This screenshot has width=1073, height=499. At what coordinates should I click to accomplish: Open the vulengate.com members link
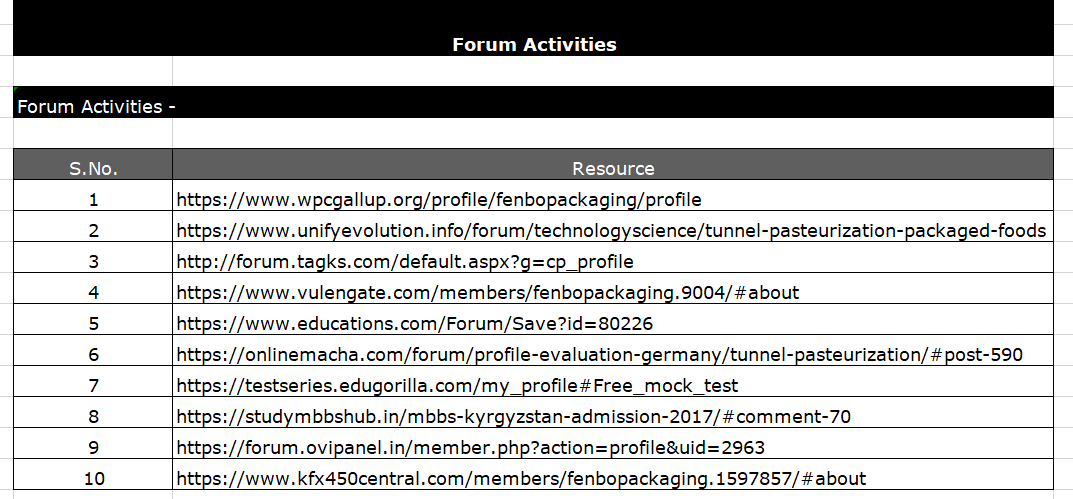point(488,293)
